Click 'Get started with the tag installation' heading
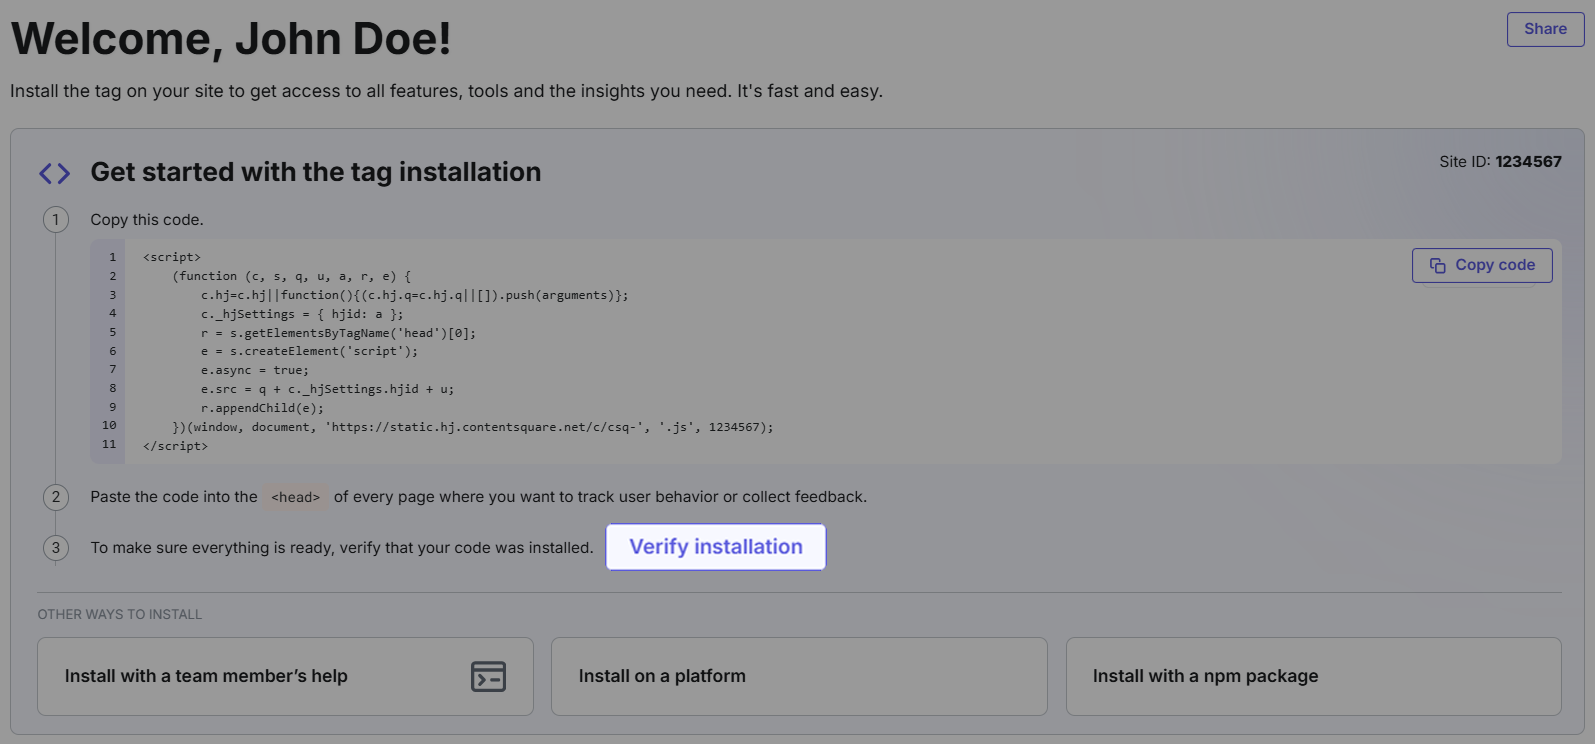1595x744 pixels. (316, 172)
